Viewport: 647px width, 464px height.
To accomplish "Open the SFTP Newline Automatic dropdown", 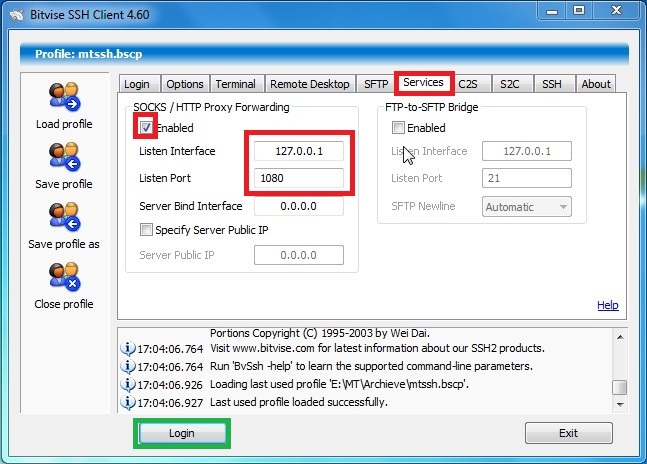I will point(527,207).
